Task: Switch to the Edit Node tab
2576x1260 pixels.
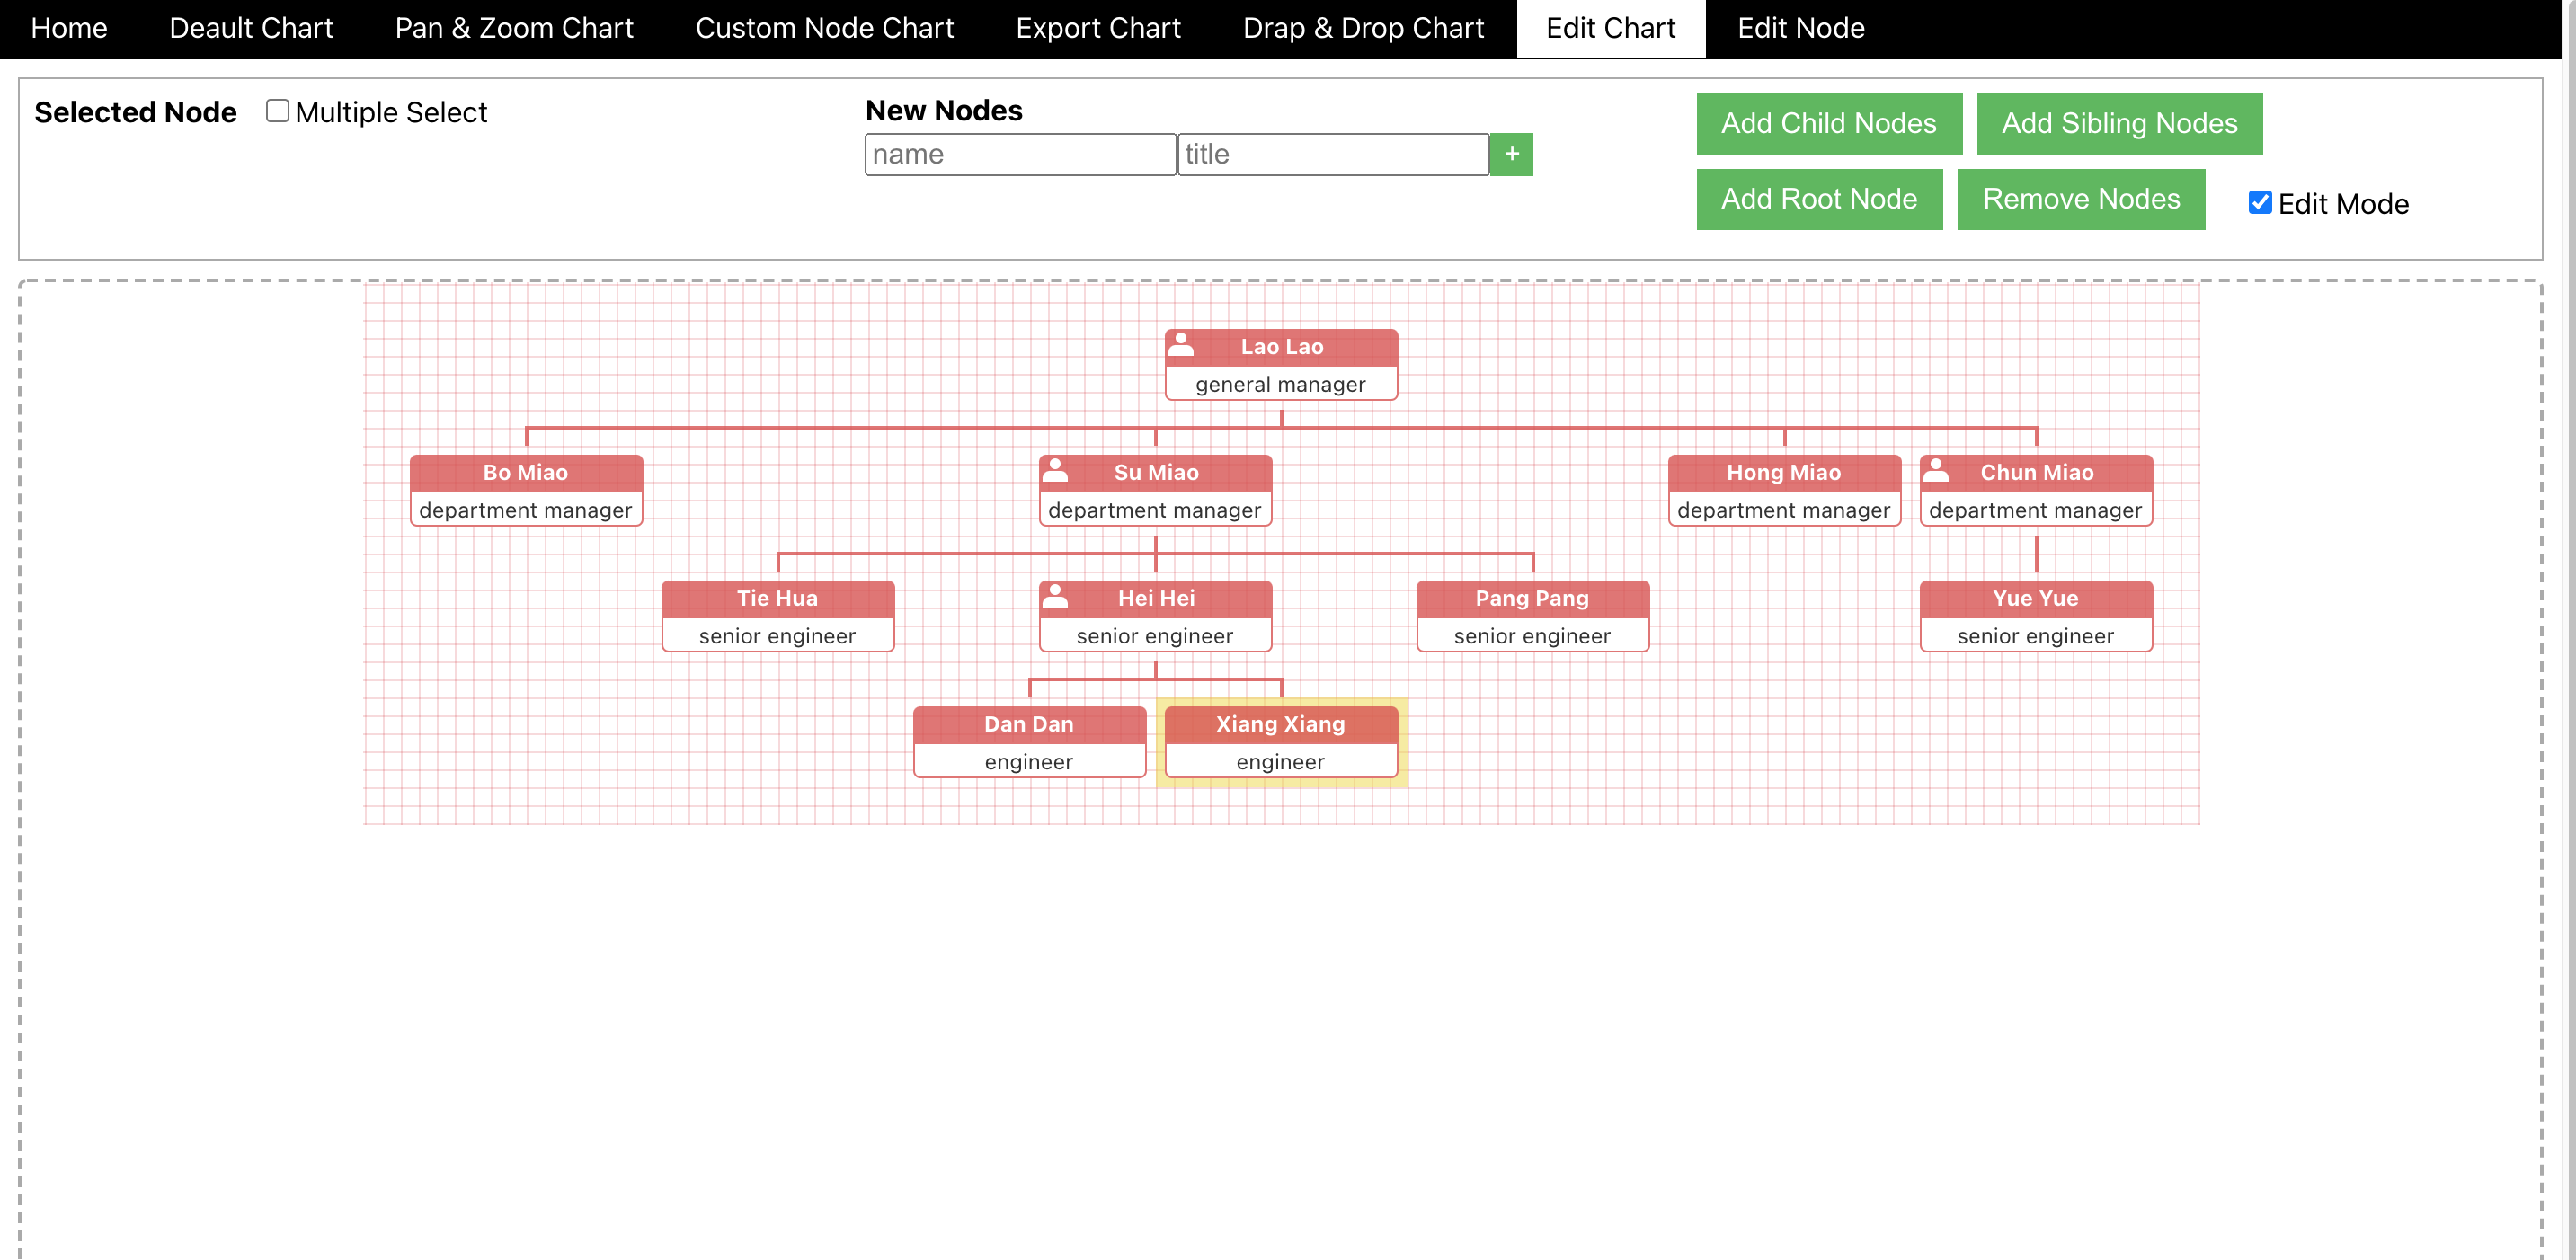Action: 1800,28
